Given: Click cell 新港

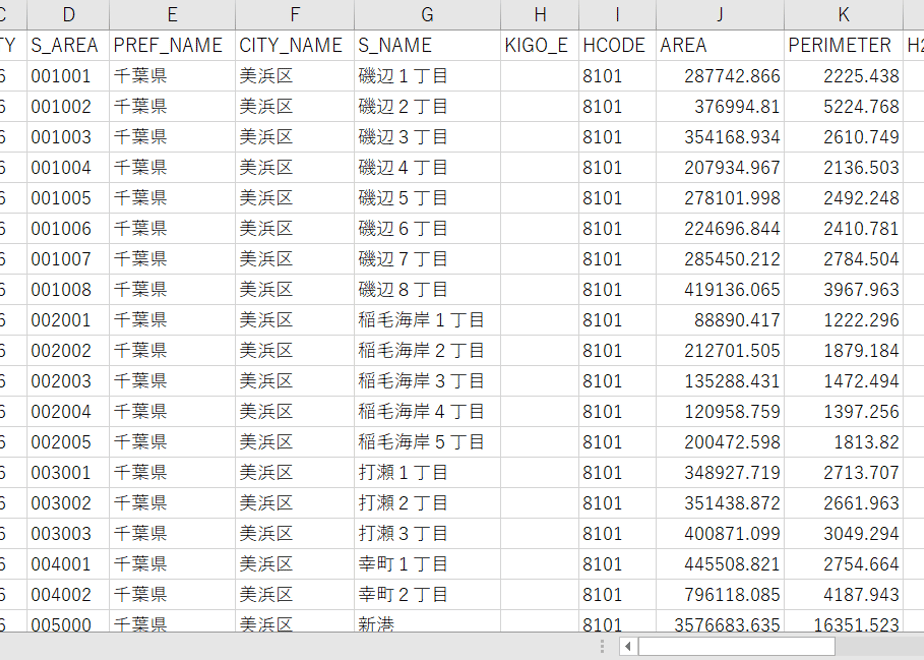Looking at the screenshot, I should tap(427, 622).
